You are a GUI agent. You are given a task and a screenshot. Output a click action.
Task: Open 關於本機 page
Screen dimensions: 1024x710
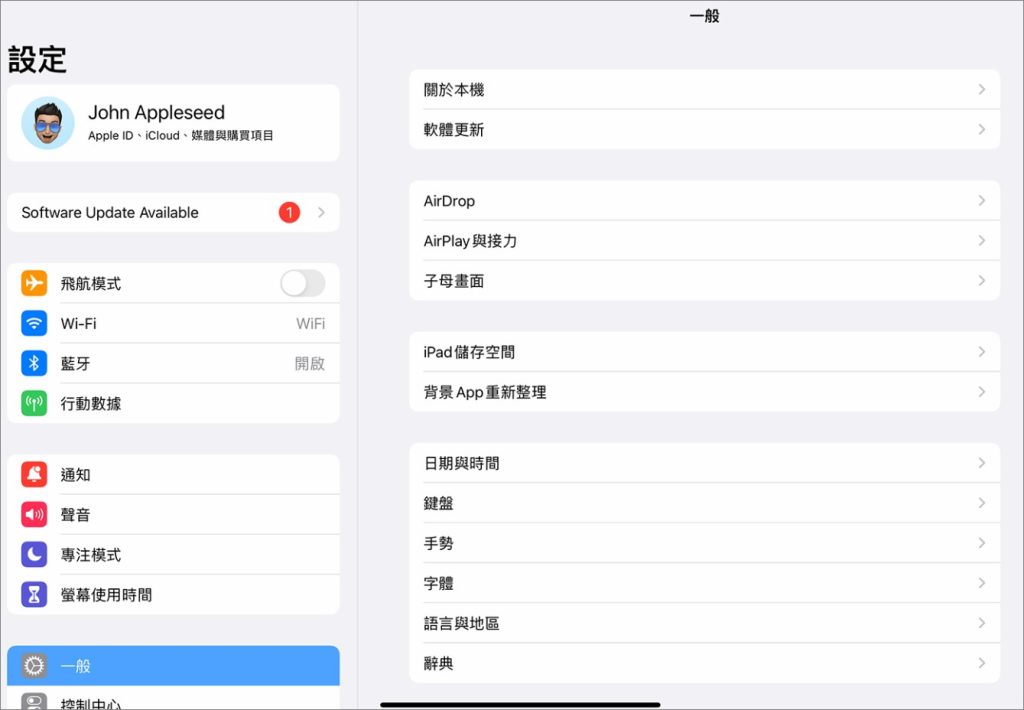tap(705, 89)
